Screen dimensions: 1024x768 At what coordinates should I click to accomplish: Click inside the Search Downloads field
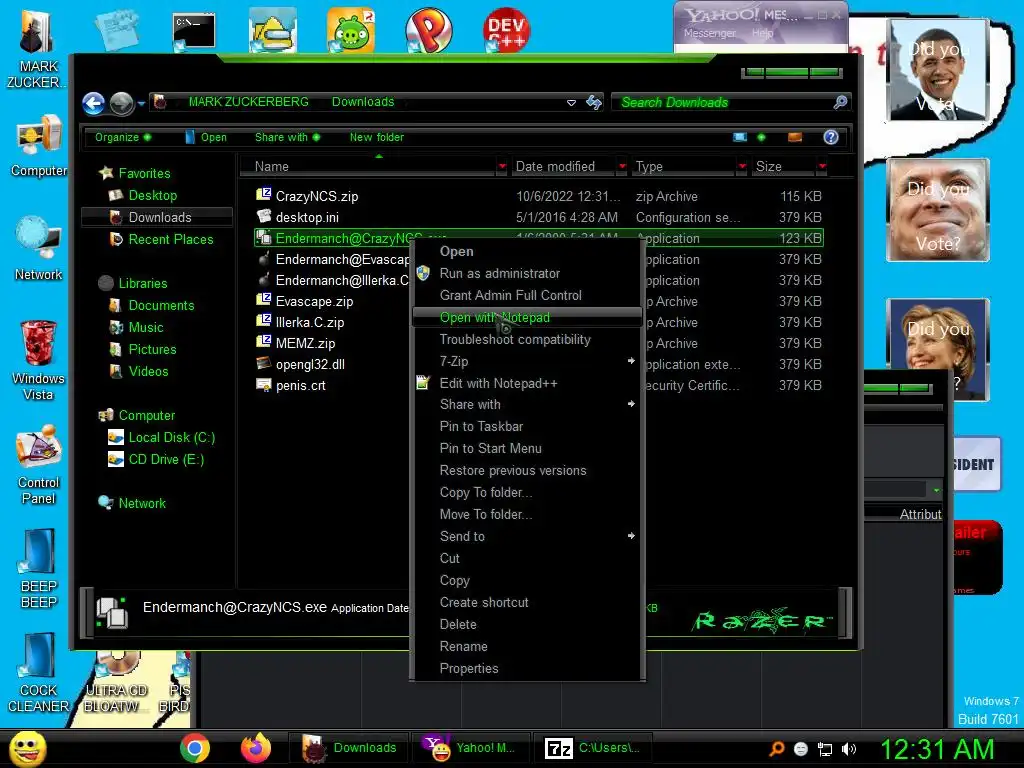722,102
